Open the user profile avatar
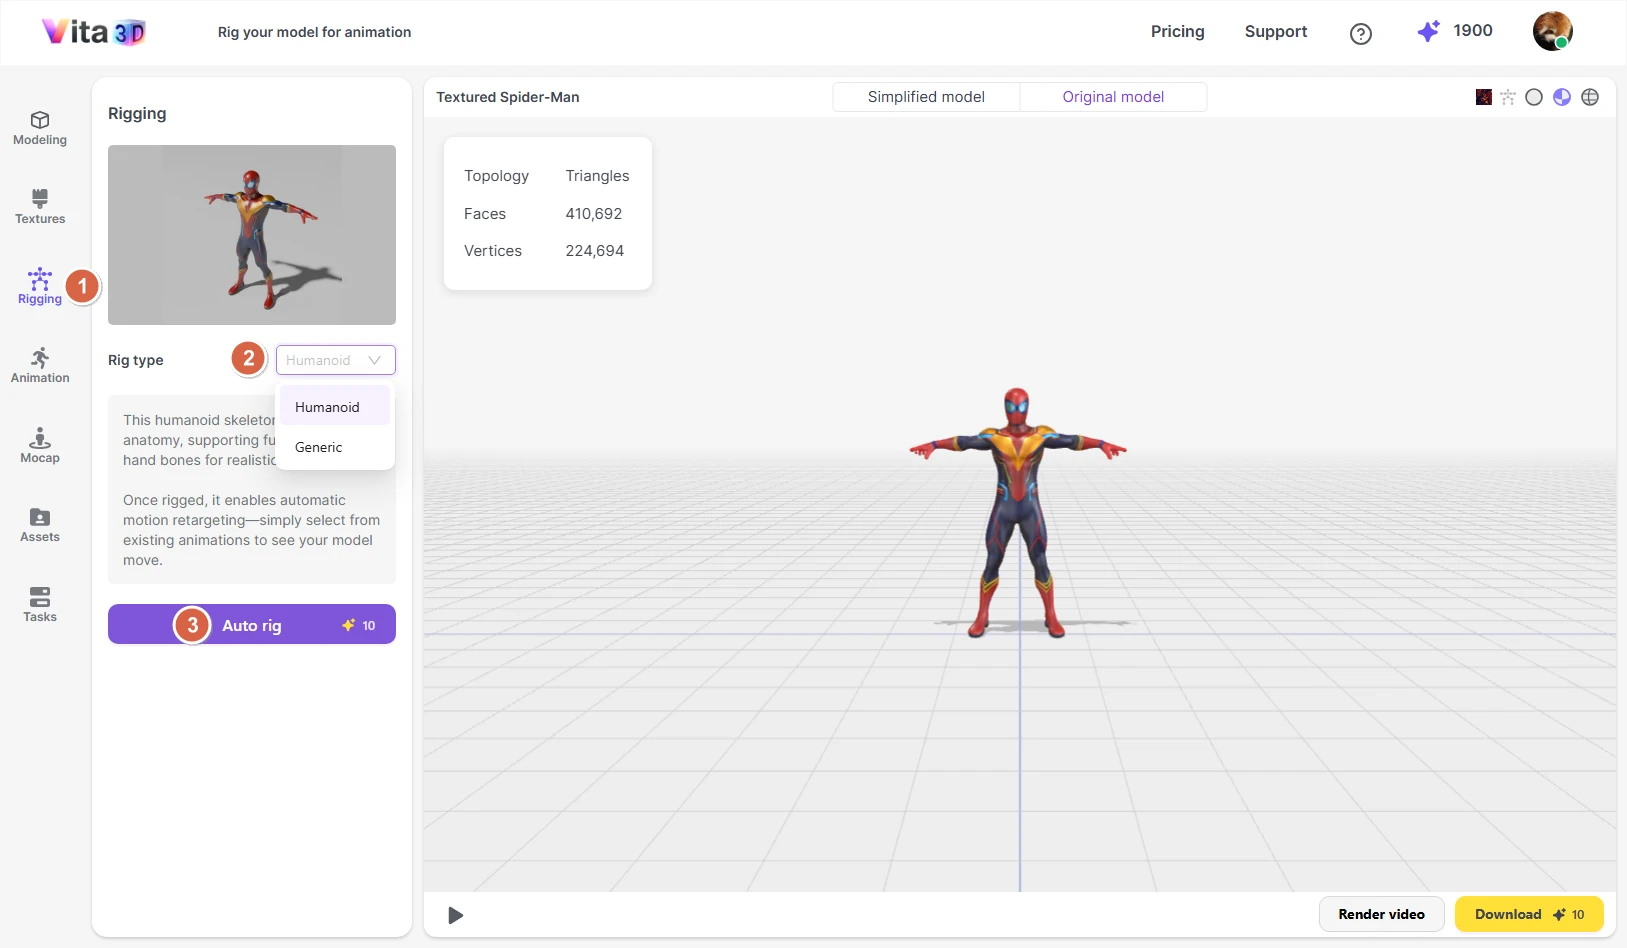The width and height of the screenshot is (1627, 948). [1552, 31]
